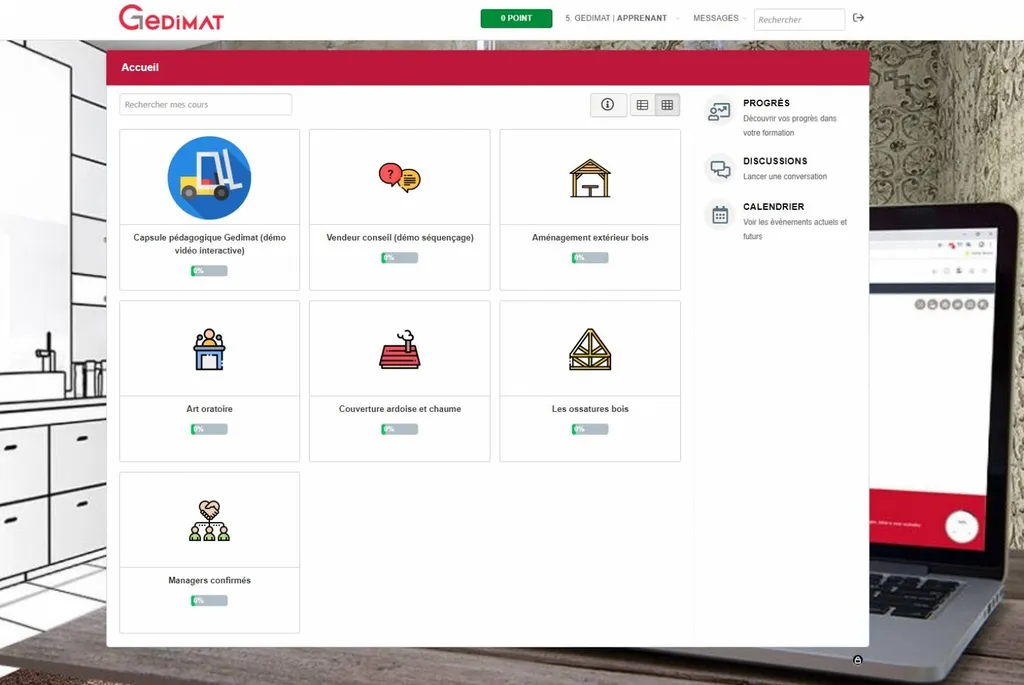
Task: Open the Accueil header tab
Action: (x=140, y=67)
